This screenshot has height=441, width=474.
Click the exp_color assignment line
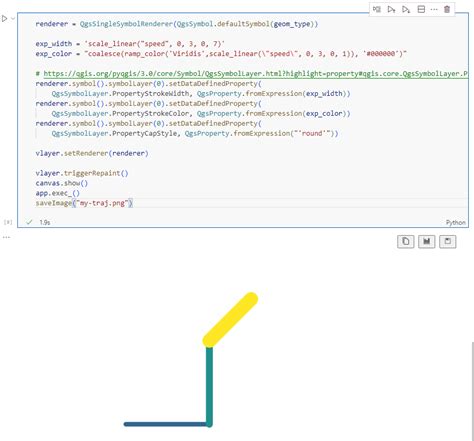221,54
